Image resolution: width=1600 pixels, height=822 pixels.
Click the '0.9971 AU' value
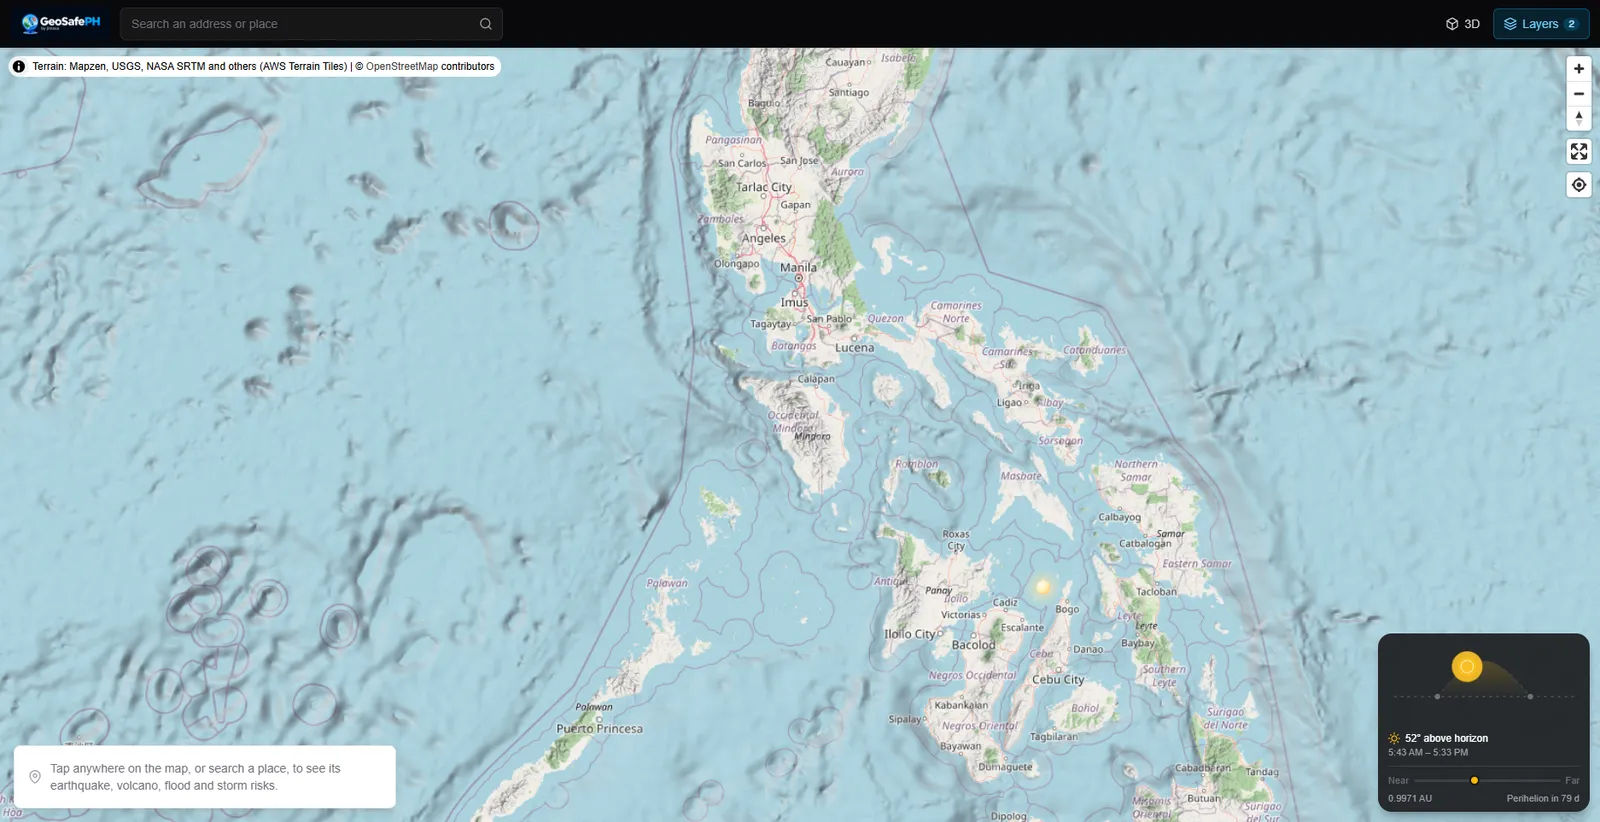(1410, 798)
